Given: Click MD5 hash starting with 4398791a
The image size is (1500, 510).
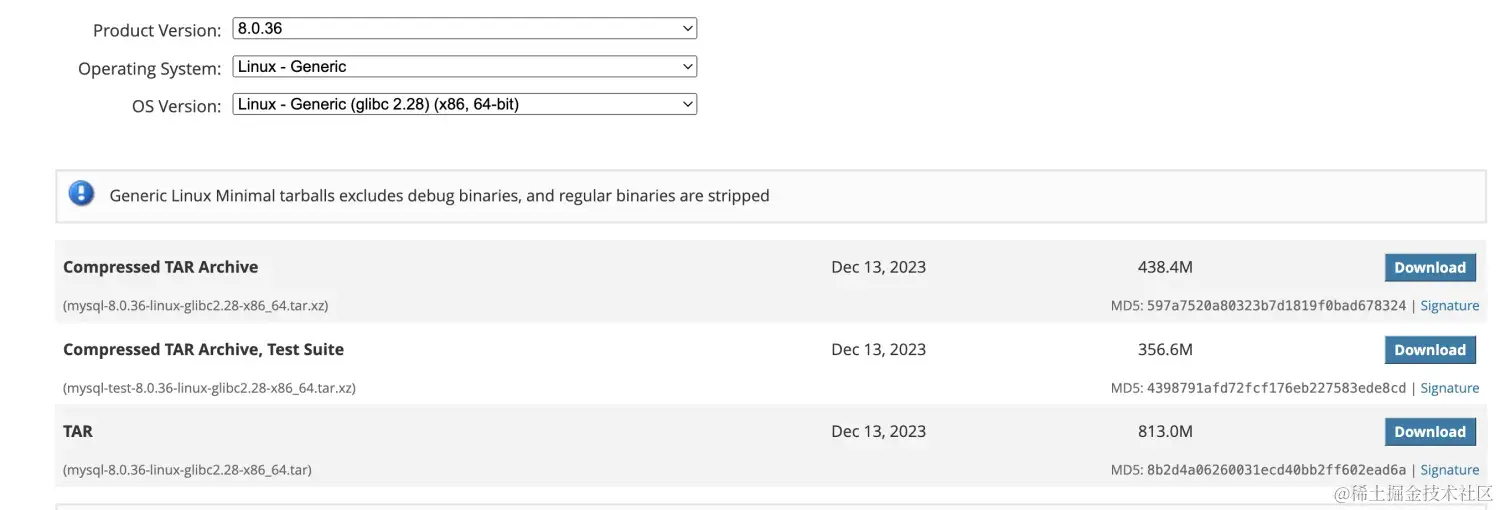Looking at the screenshot, I should click(x=1276, y=388).
